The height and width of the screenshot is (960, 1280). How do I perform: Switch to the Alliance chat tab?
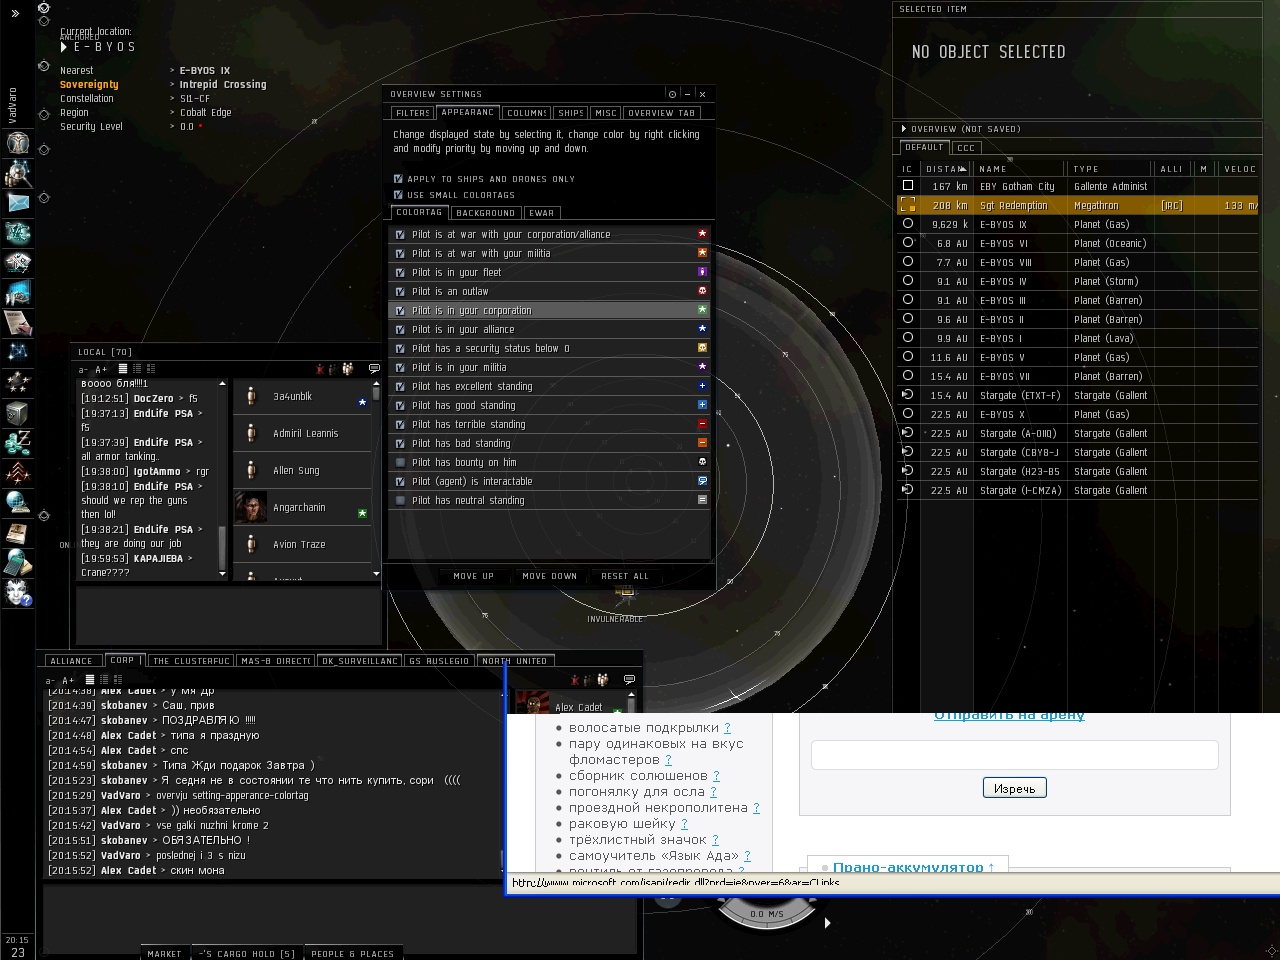[x=71, y=661]
